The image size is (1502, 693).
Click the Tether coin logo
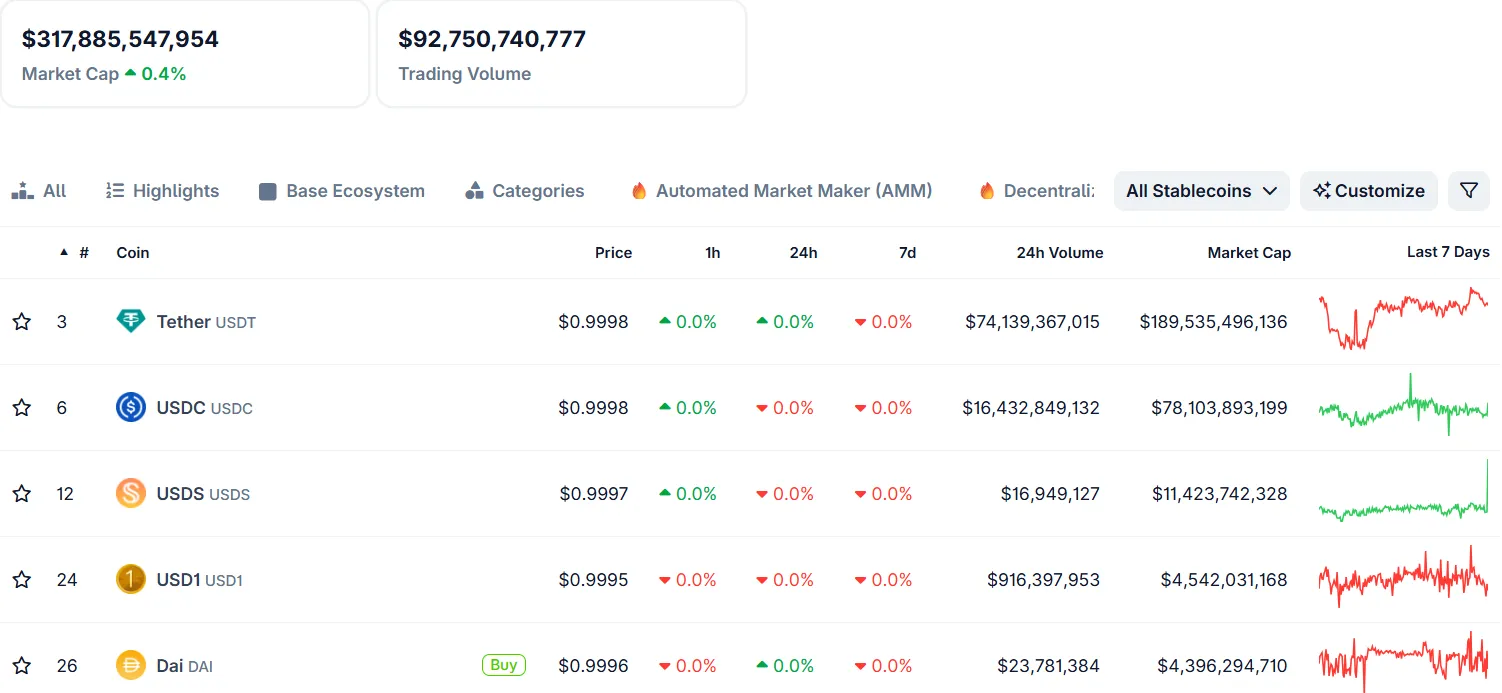[131, 322]
